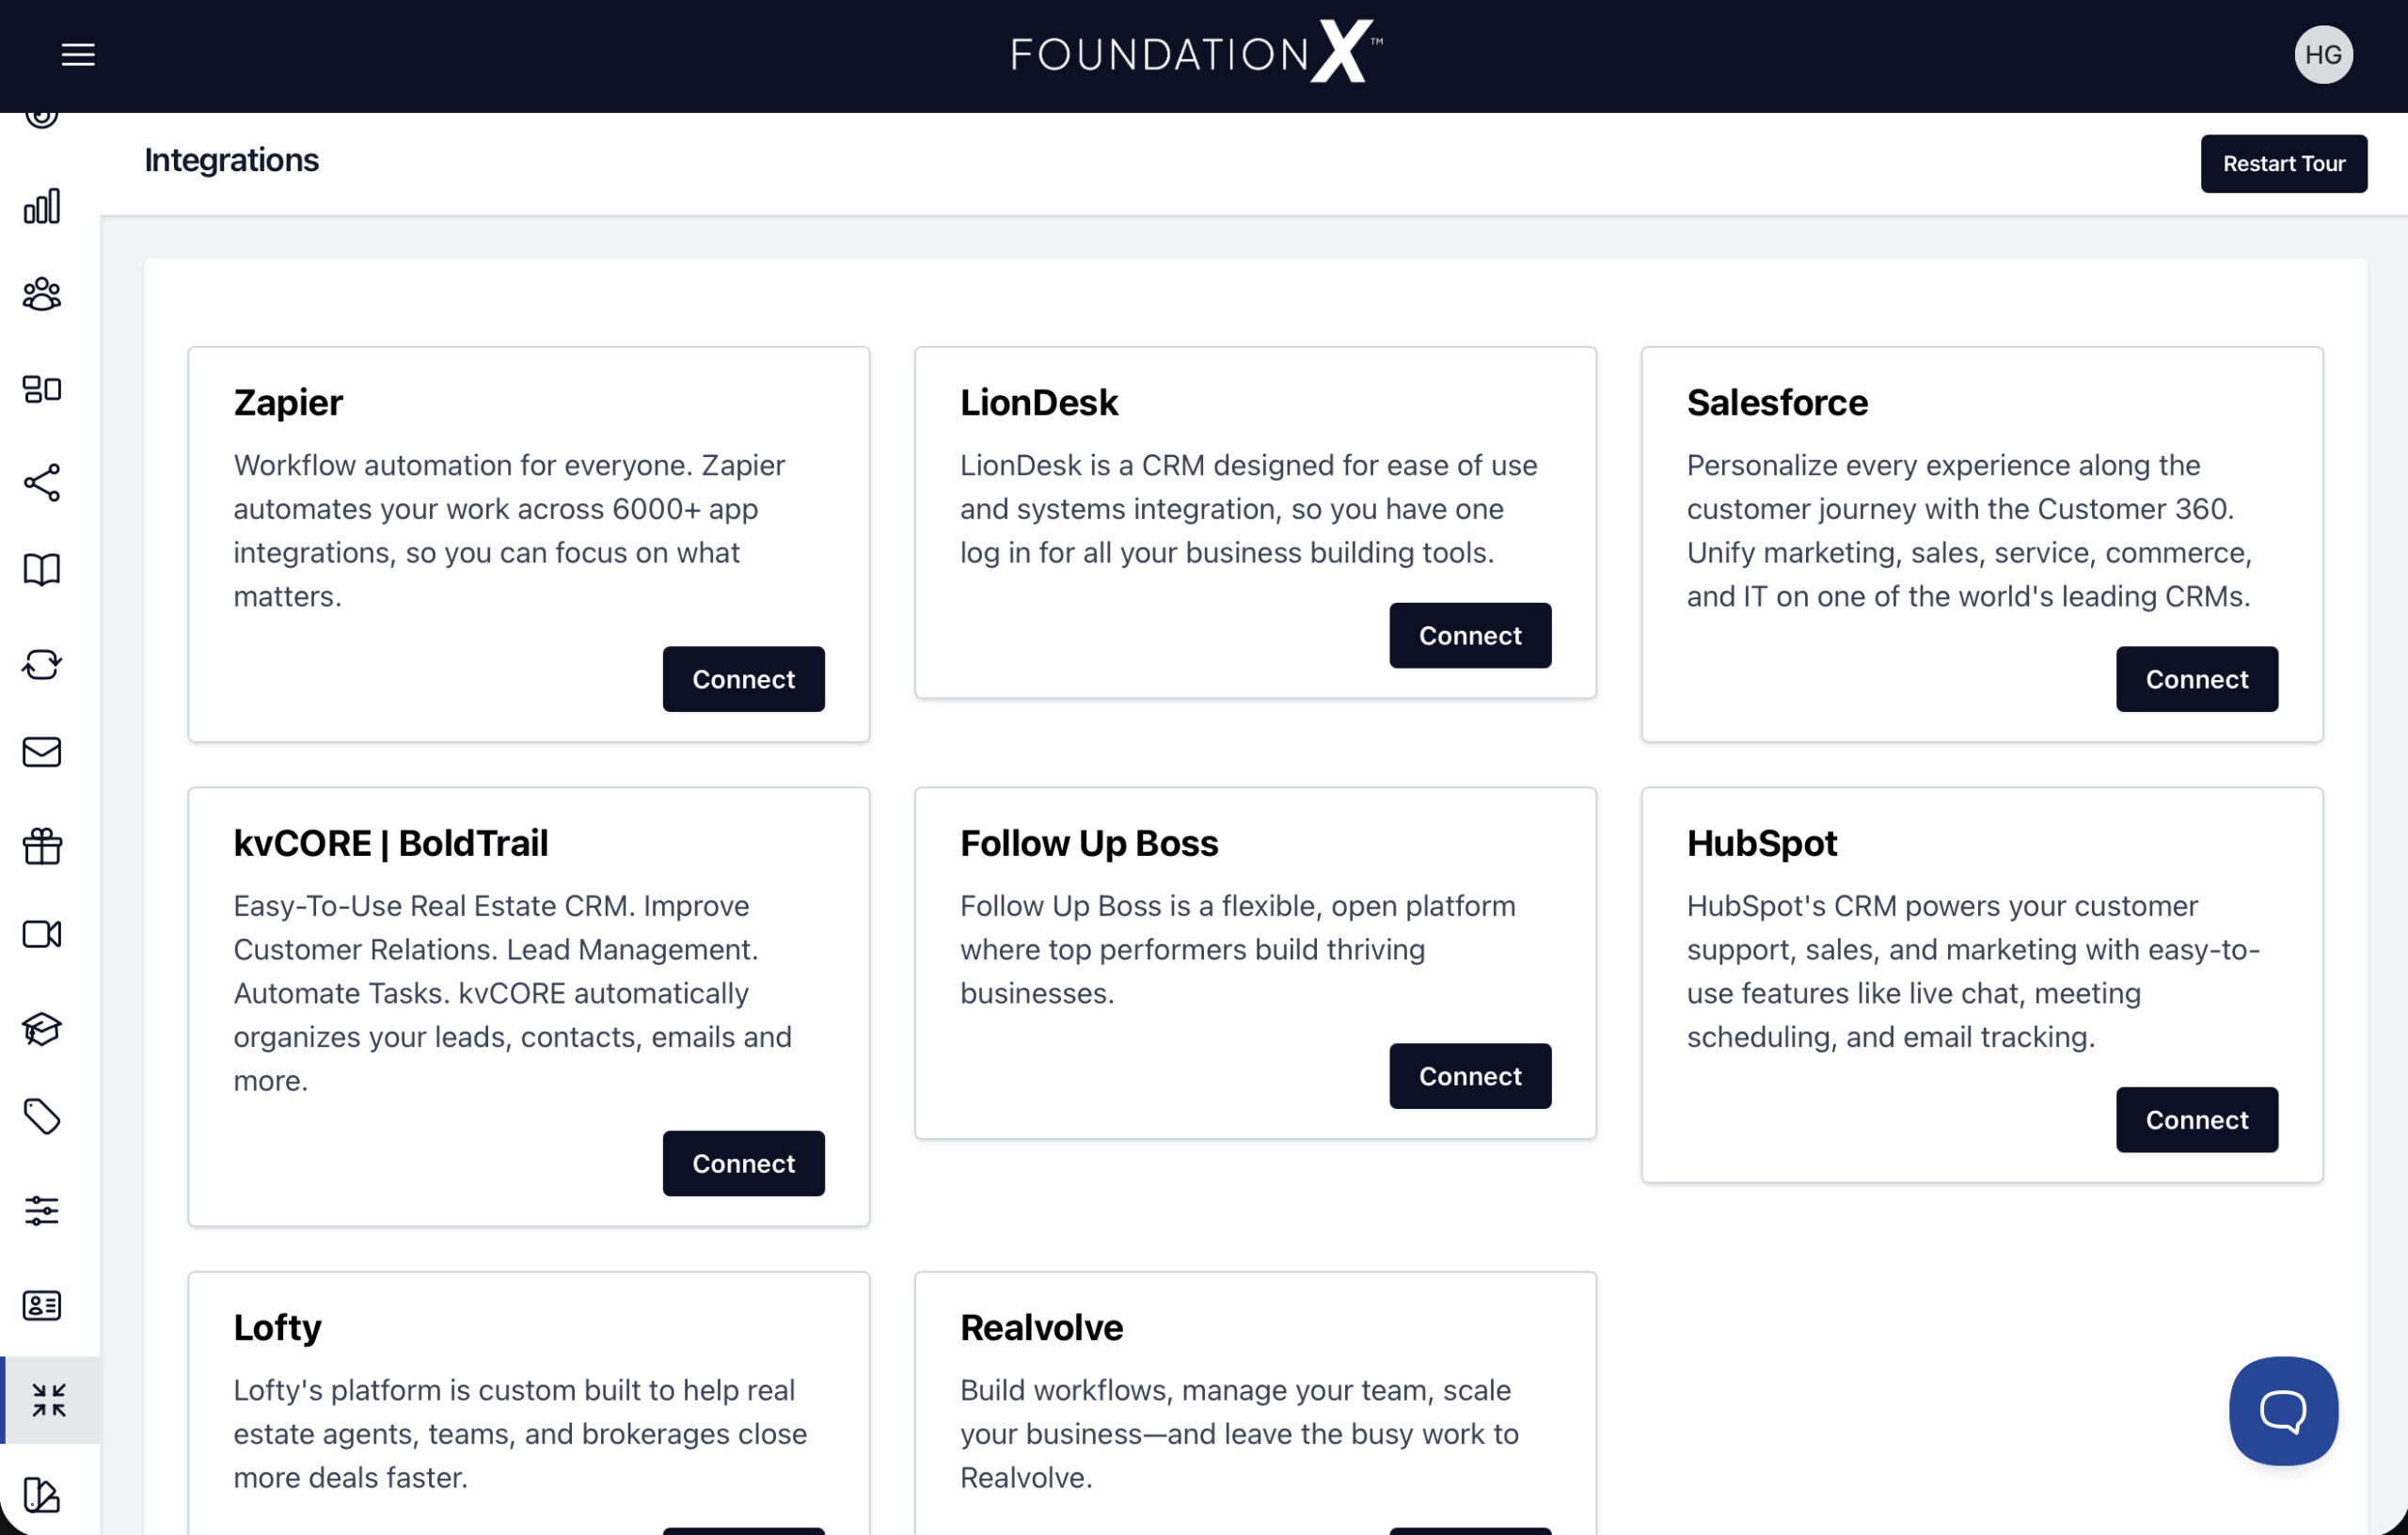Open the sliders settings sidebar icon
Screen dimensions: 2408x1535
click(42, 1211)
